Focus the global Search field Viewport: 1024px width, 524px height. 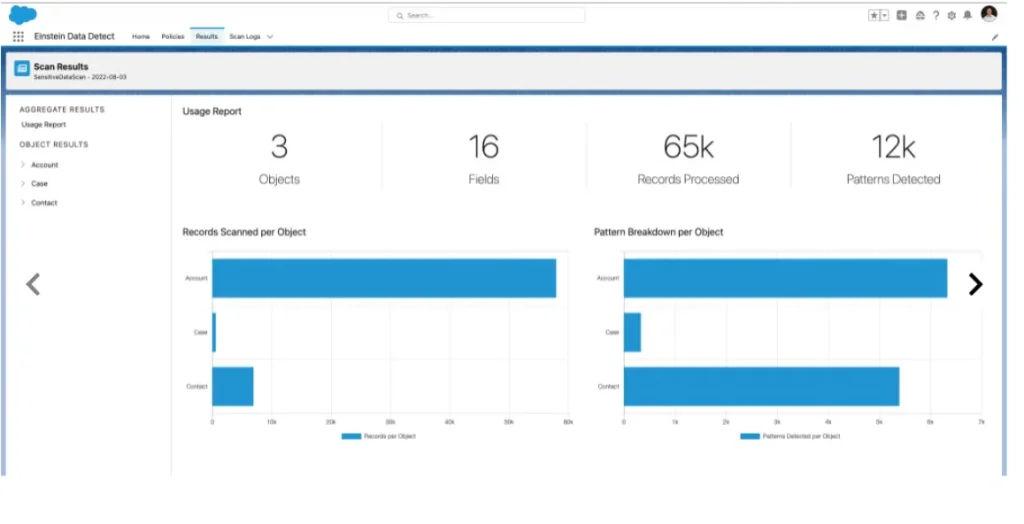tap(487, 16)
